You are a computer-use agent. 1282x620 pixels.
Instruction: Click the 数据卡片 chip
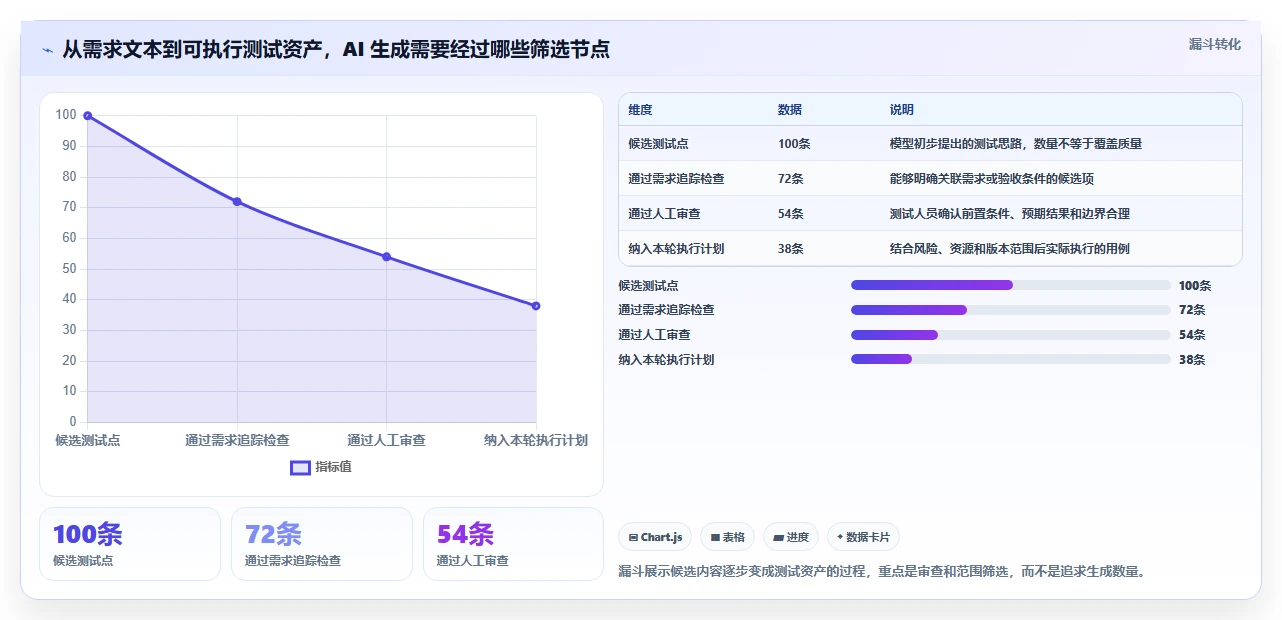[863, 537]
